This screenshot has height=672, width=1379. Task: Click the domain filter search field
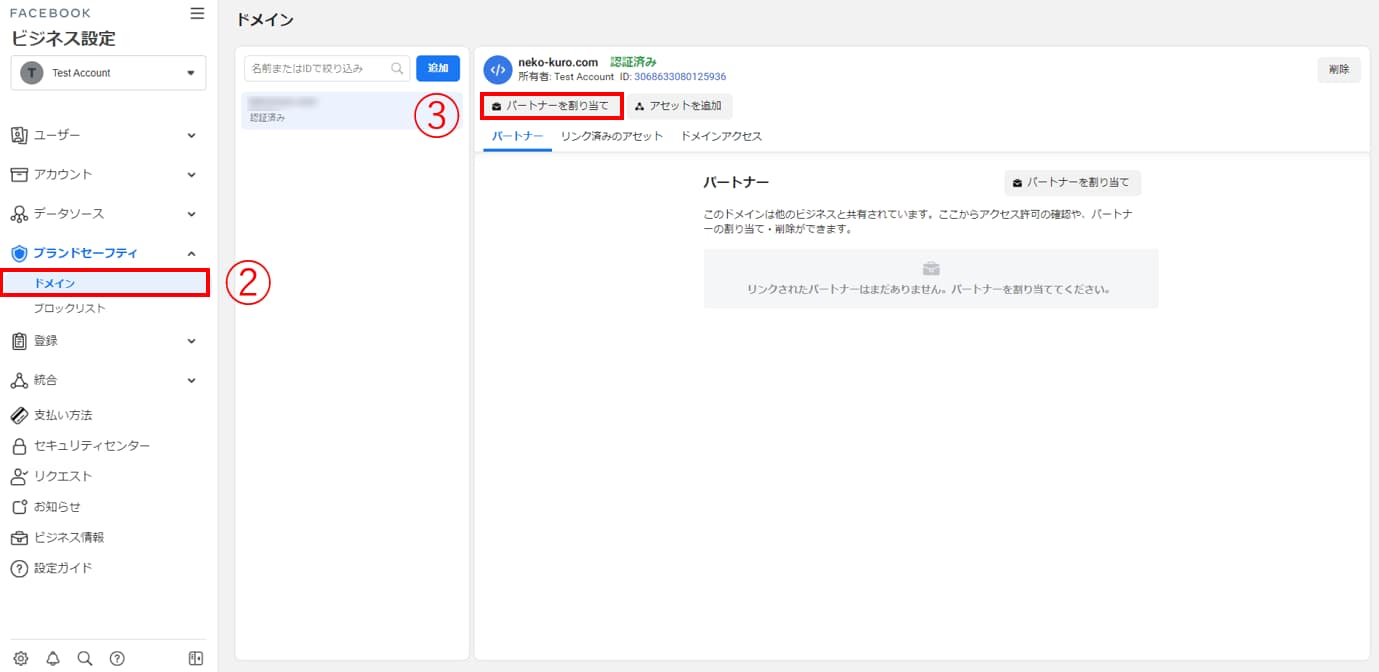coord(320,69)
